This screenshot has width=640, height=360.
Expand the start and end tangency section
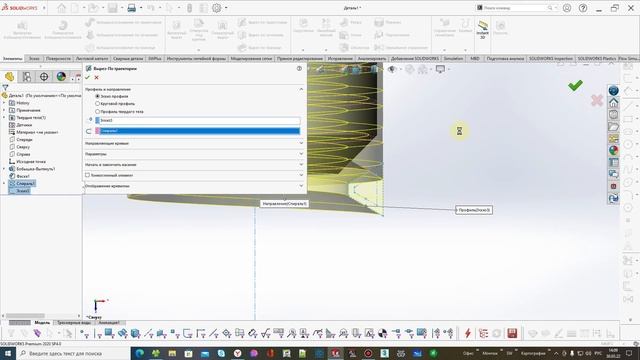click(x=301, y=164)
